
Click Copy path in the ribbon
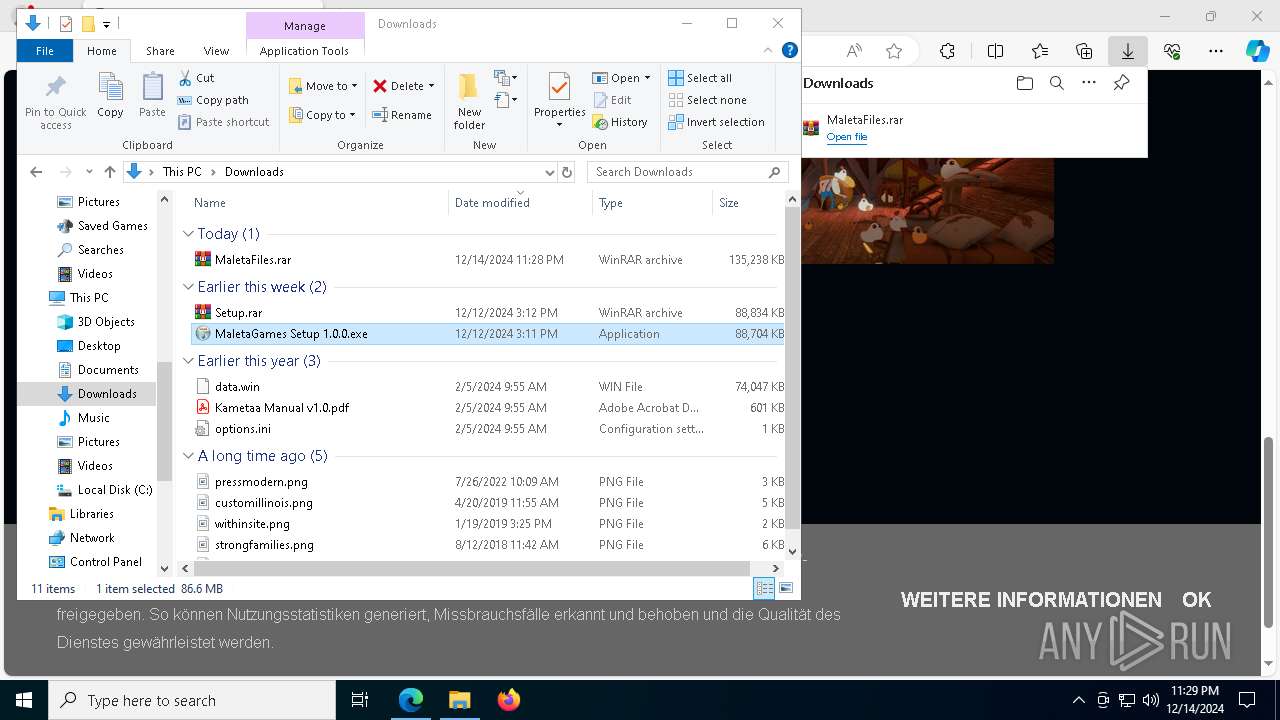click(213, 100)
